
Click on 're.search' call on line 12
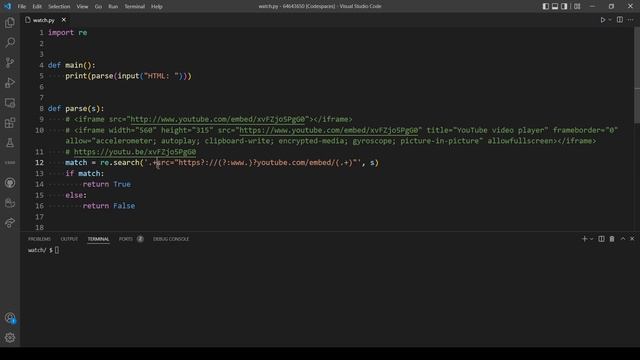[x=120, y=162]
